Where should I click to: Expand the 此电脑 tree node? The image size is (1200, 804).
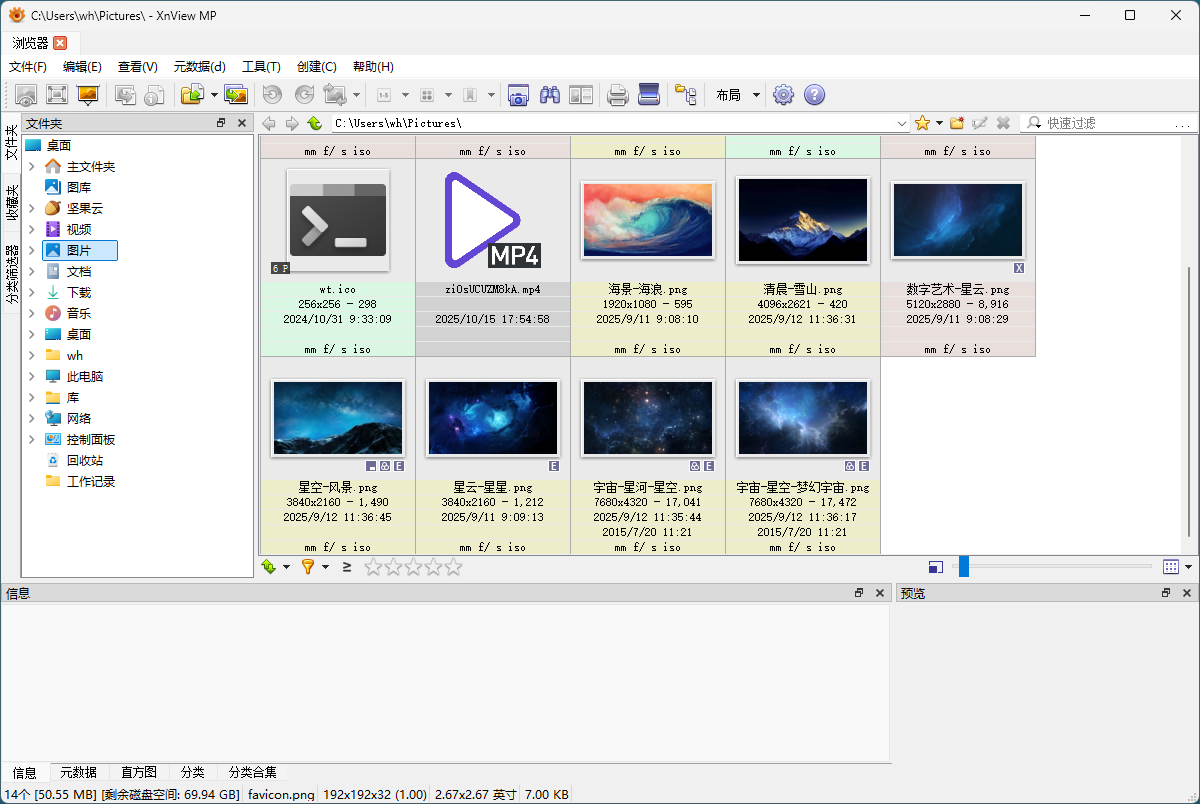pyautogui.click(x=32, y=377)
